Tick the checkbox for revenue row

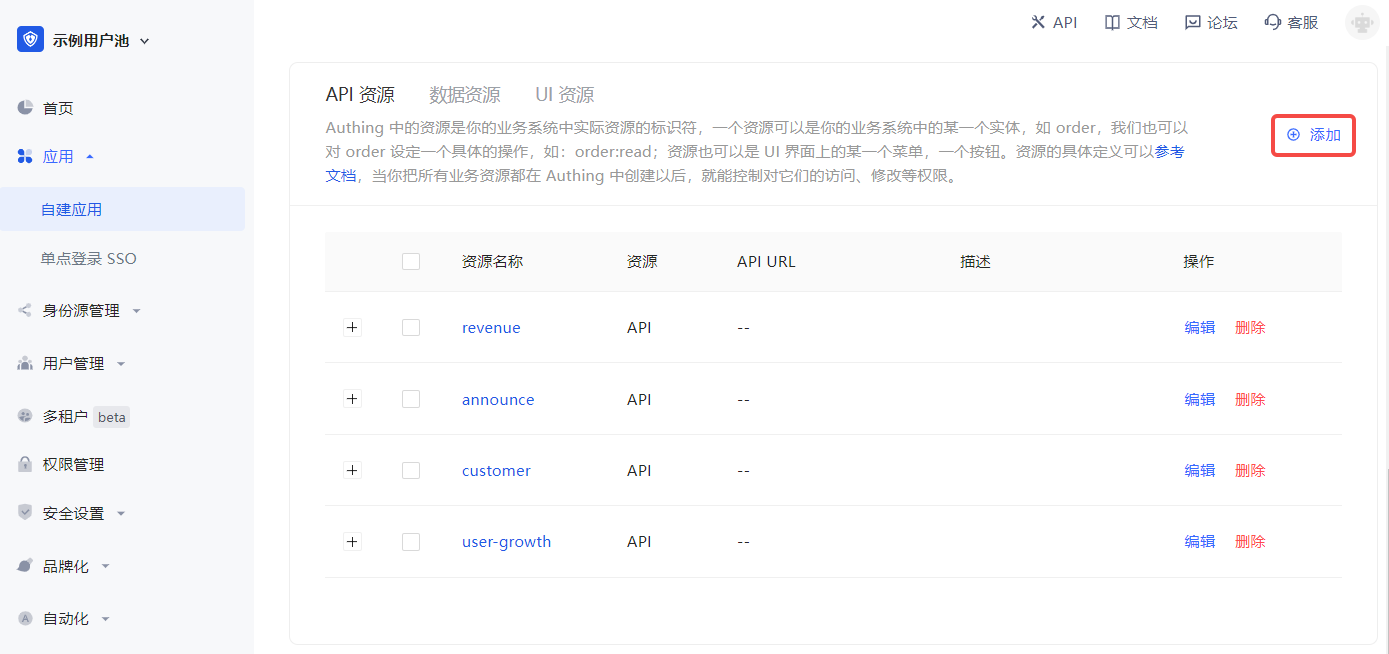(411, 328)
